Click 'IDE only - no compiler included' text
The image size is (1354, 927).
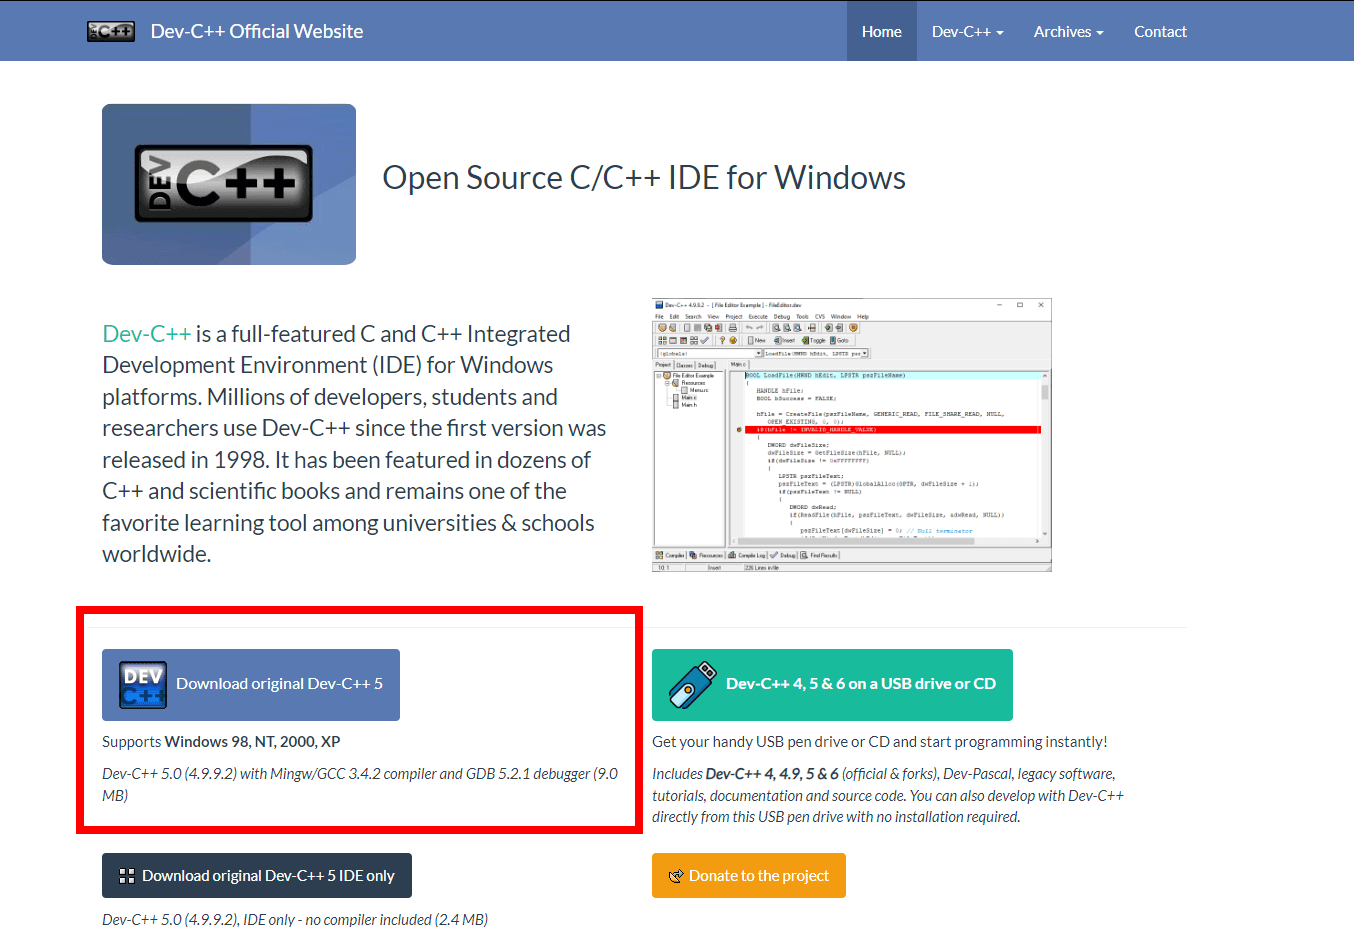point(295,919)
